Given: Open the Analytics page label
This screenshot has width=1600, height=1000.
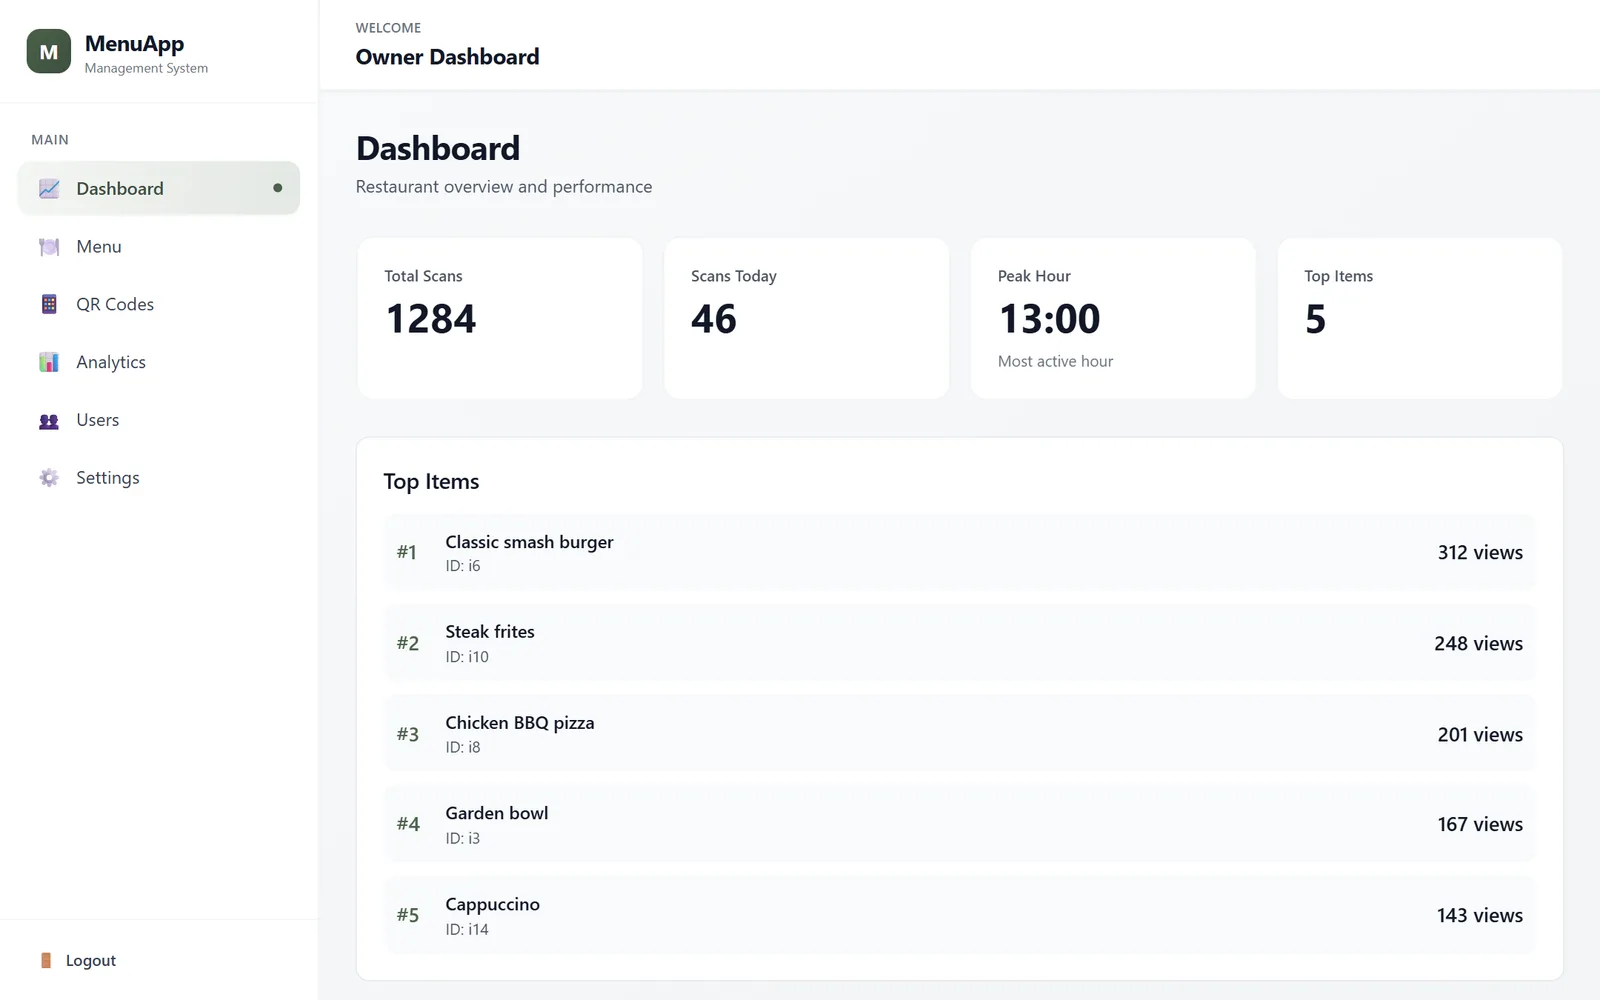Looking at the screenshot, I should pyautogui.click(x=111, y=362).
